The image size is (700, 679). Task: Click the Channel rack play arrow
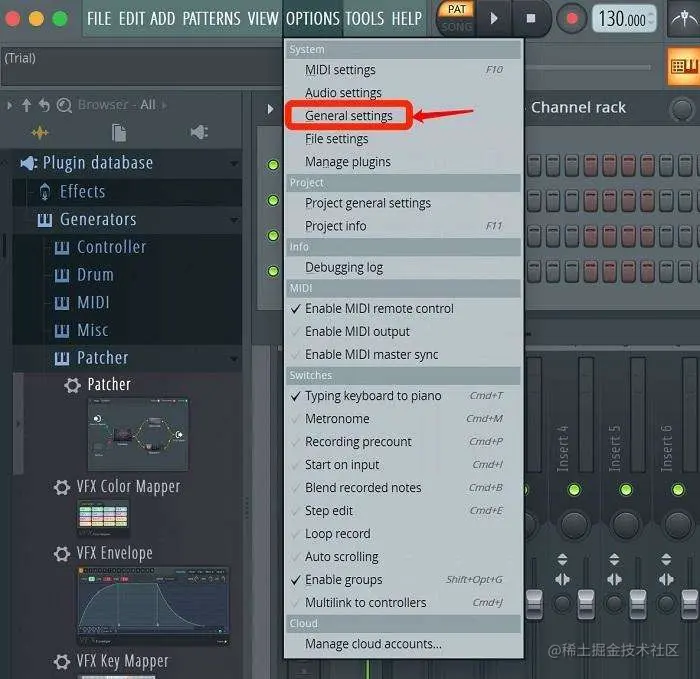click(x=270, y=109)
